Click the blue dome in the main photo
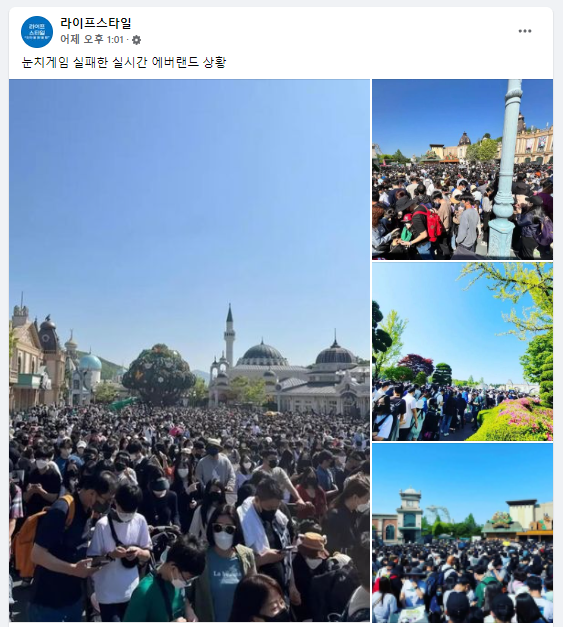The width and height of the screenshot is (563, 627). pos(90,362)
